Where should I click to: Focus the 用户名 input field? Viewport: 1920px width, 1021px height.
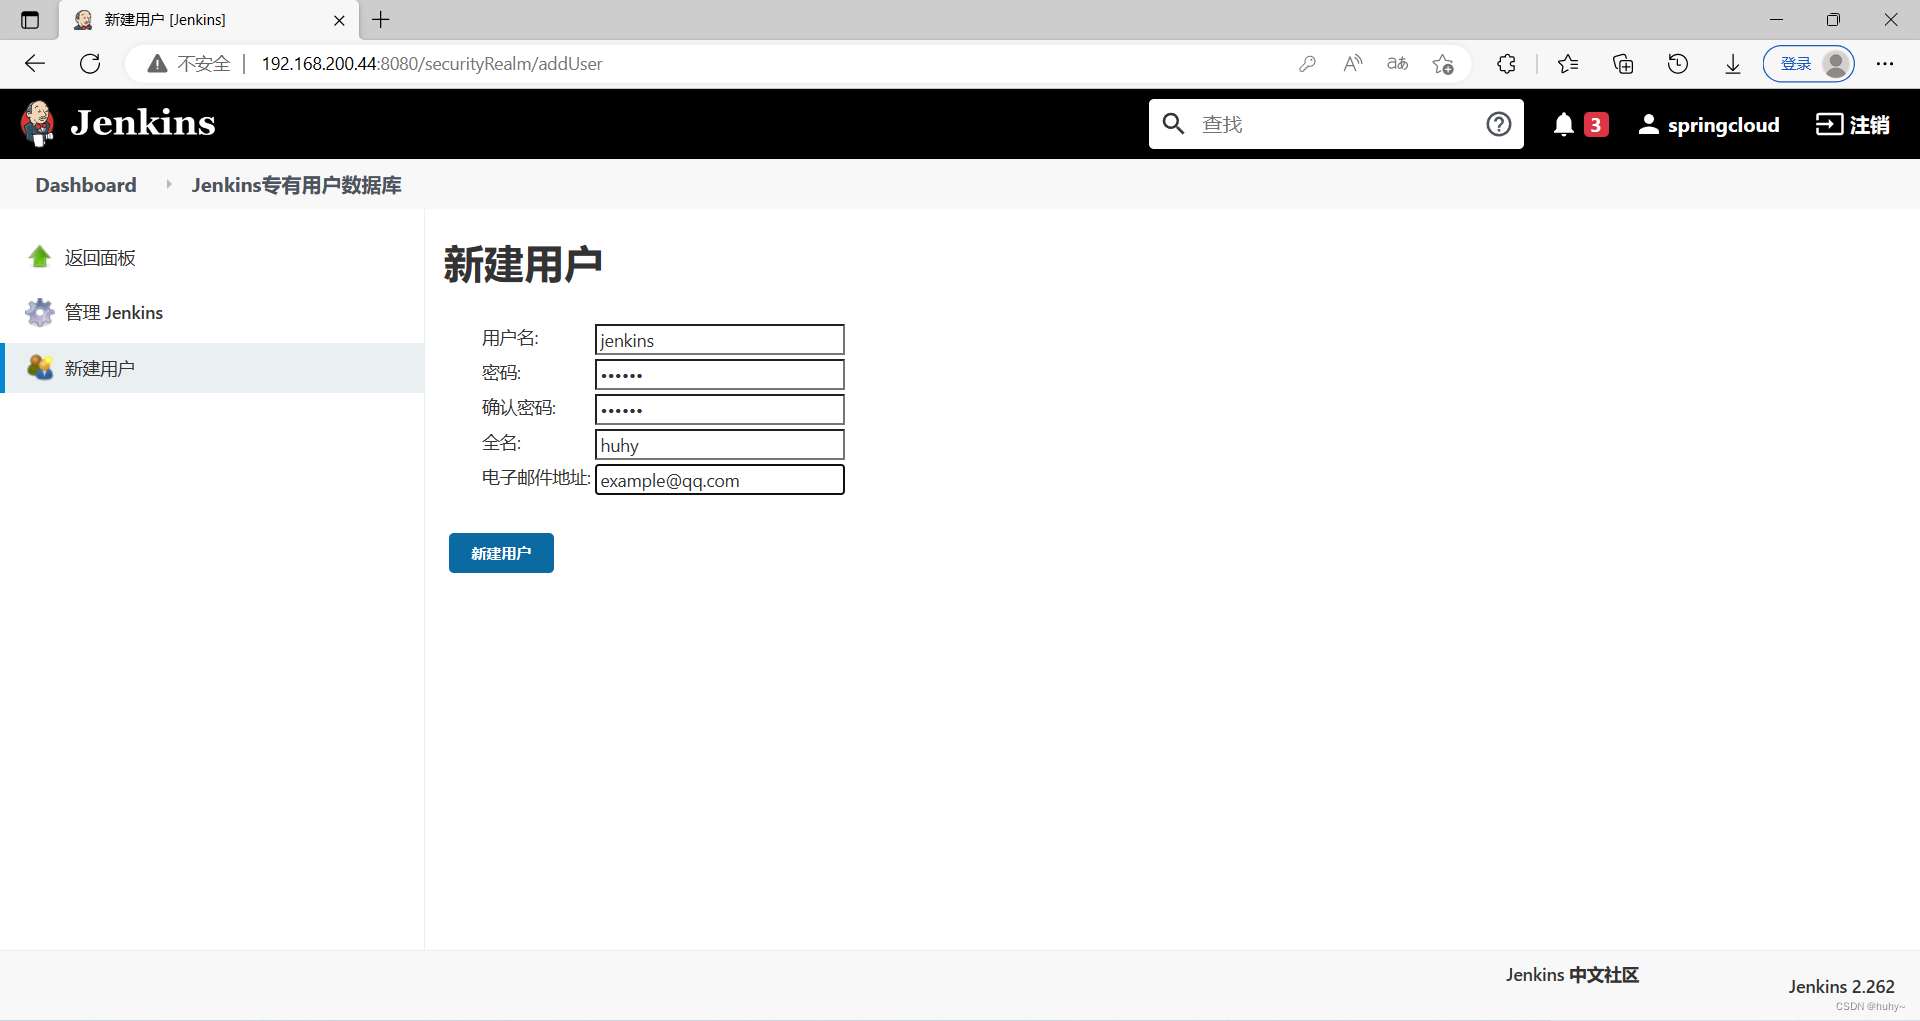[x=720, y=340]
